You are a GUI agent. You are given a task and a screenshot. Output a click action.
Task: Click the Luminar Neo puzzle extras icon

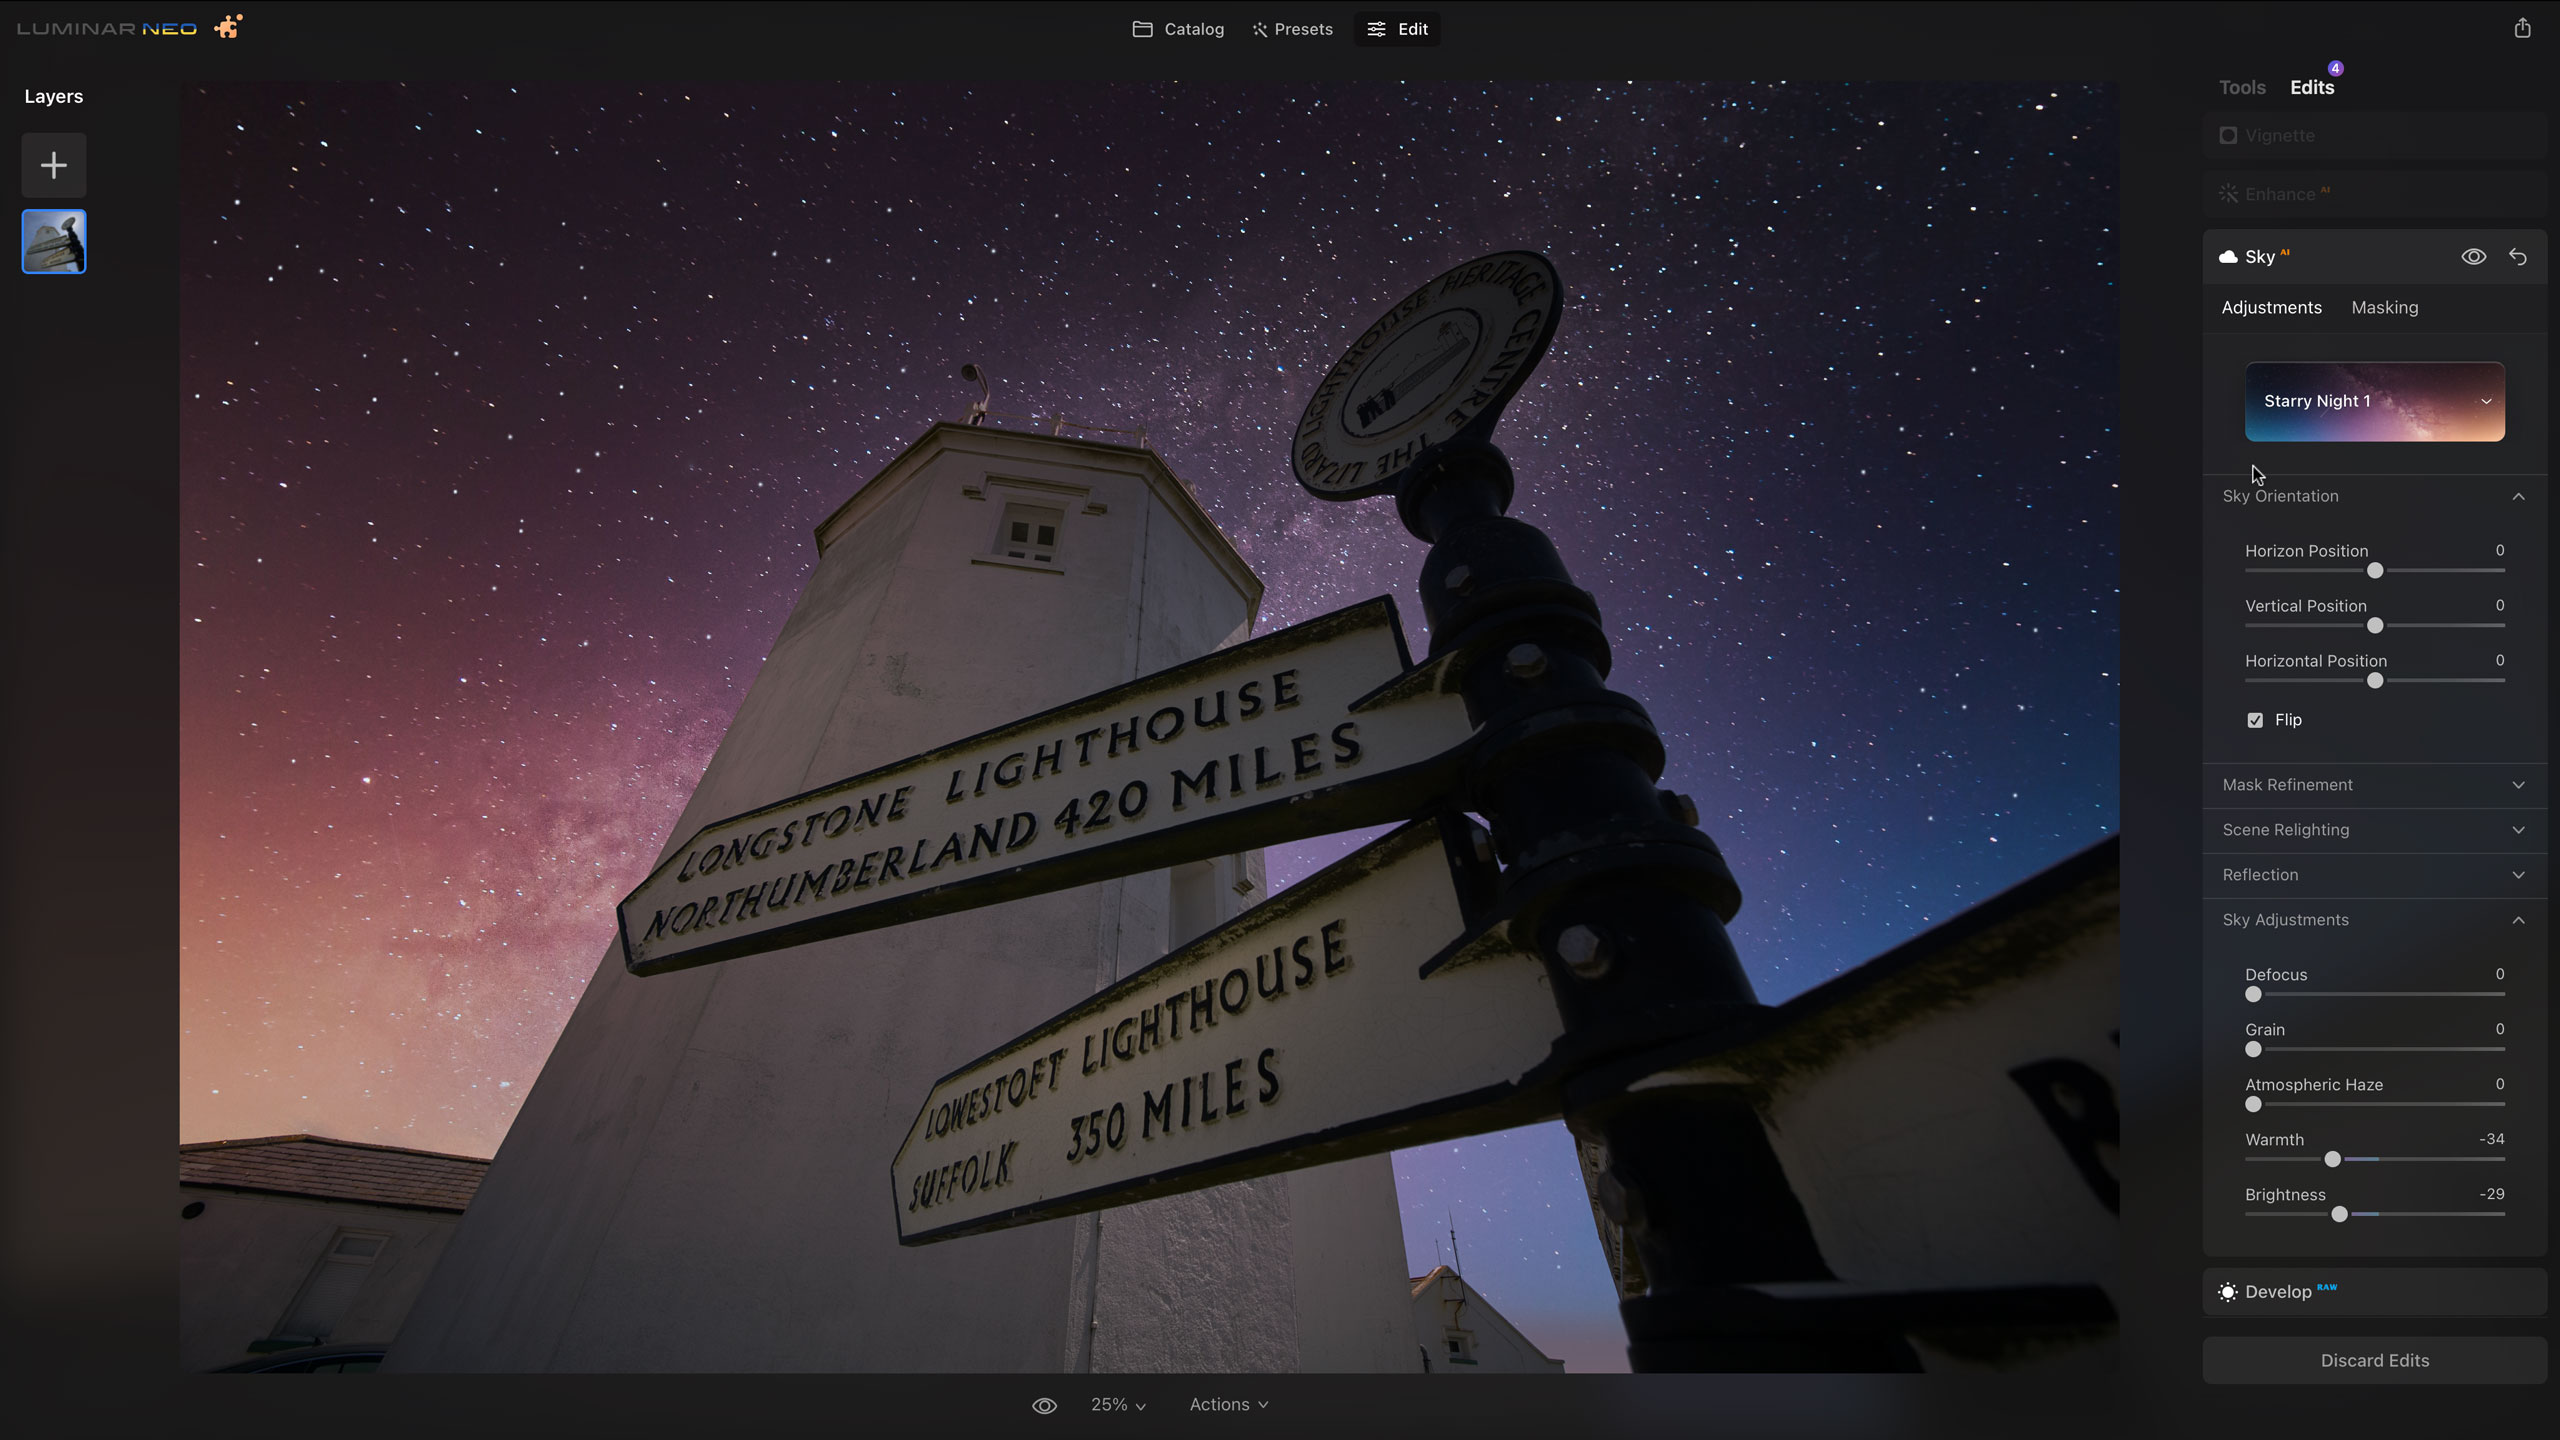228,27
